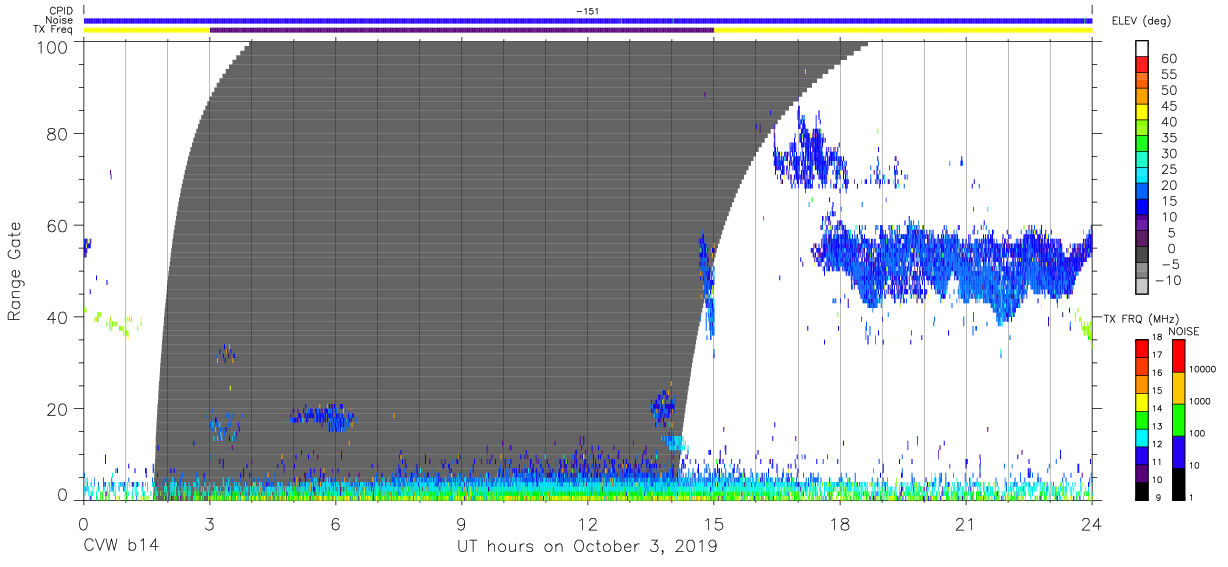Click the UT hours on October 3, 2019 title
The height and width of the screenshot is (567, 1228).
point(587,547)
